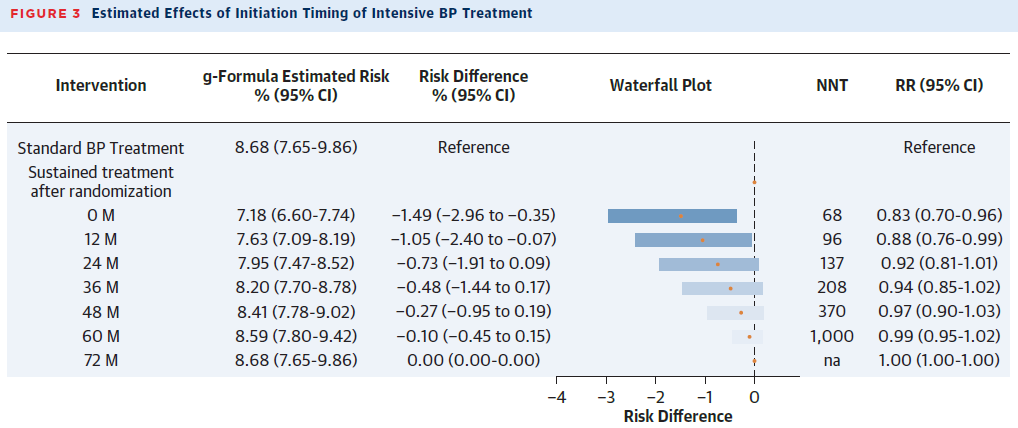Click the orange point in the 48 M row
Viewport: 1018px width, 428px height.
[741, 312]
